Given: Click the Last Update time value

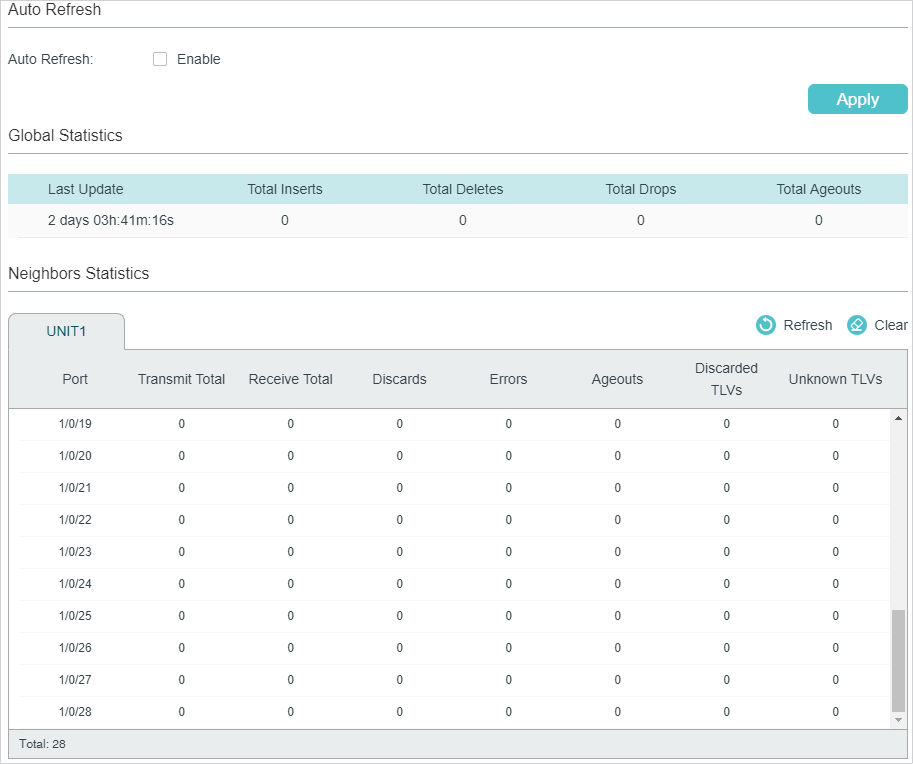Looking at the screenshot, I should coord(111,220).
